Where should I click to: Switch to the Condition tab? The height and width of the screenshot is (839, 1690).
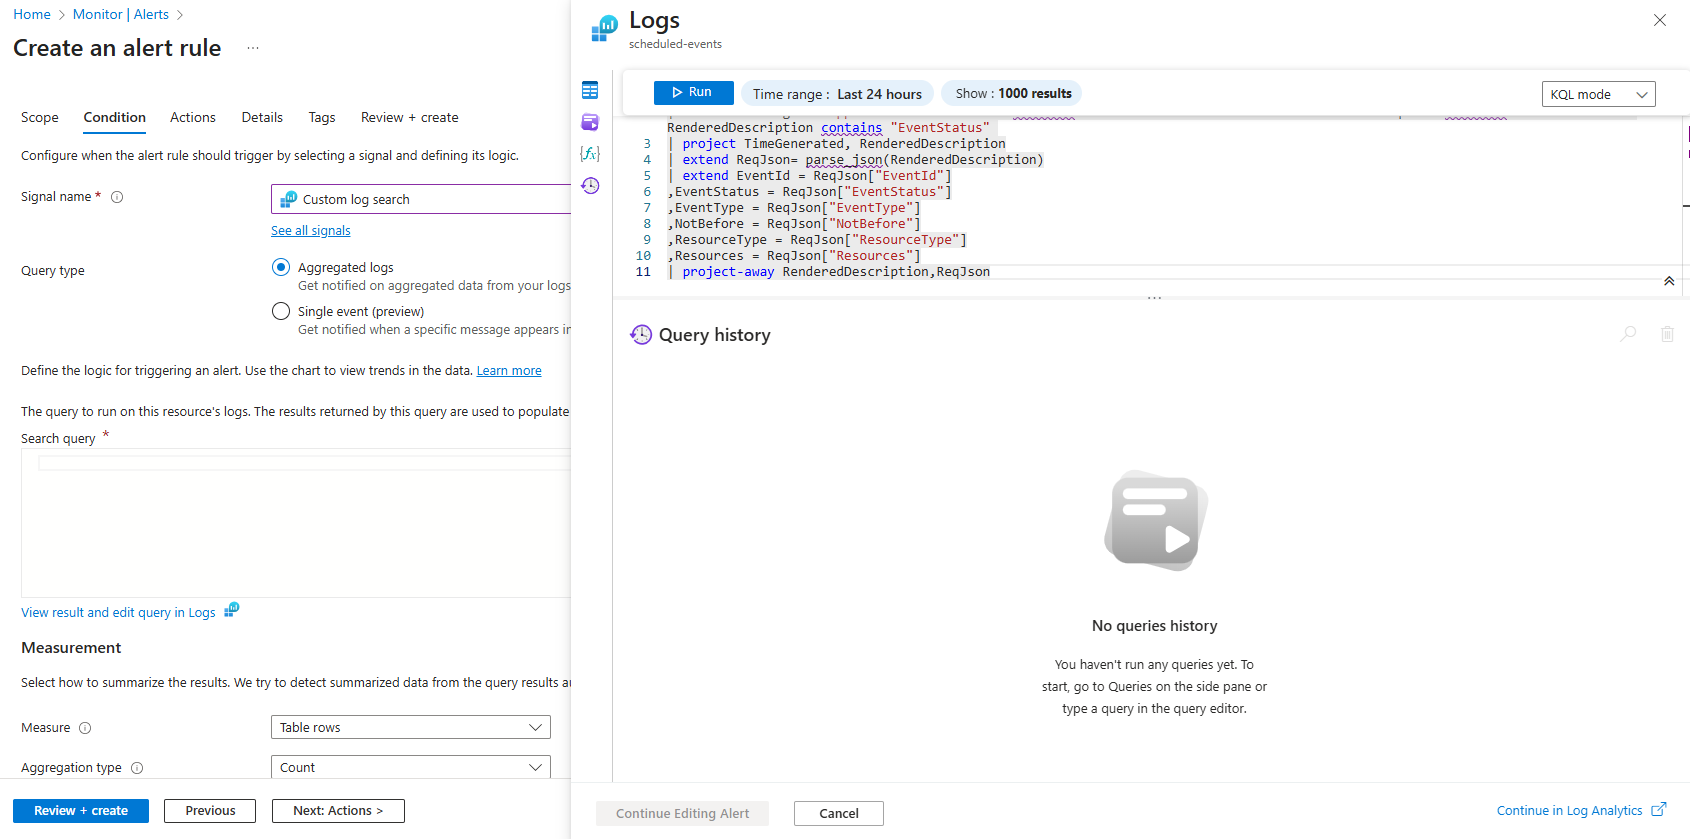pyautogui.click(x=115, y=117)
